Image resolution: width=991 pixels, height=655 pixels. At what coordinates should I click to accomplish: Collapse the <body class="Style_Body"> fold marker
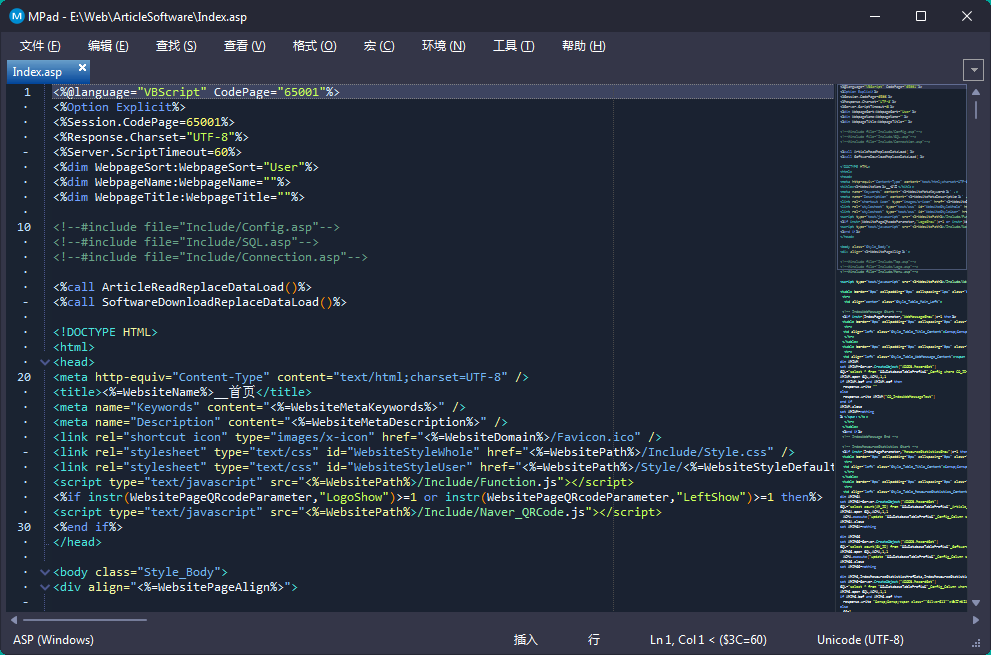click(44, 572)
